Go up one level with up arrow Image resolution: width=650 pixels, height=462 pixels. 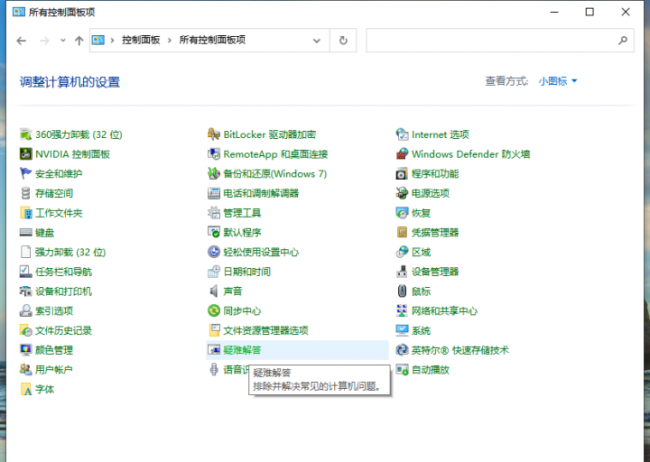coord(79,40)
